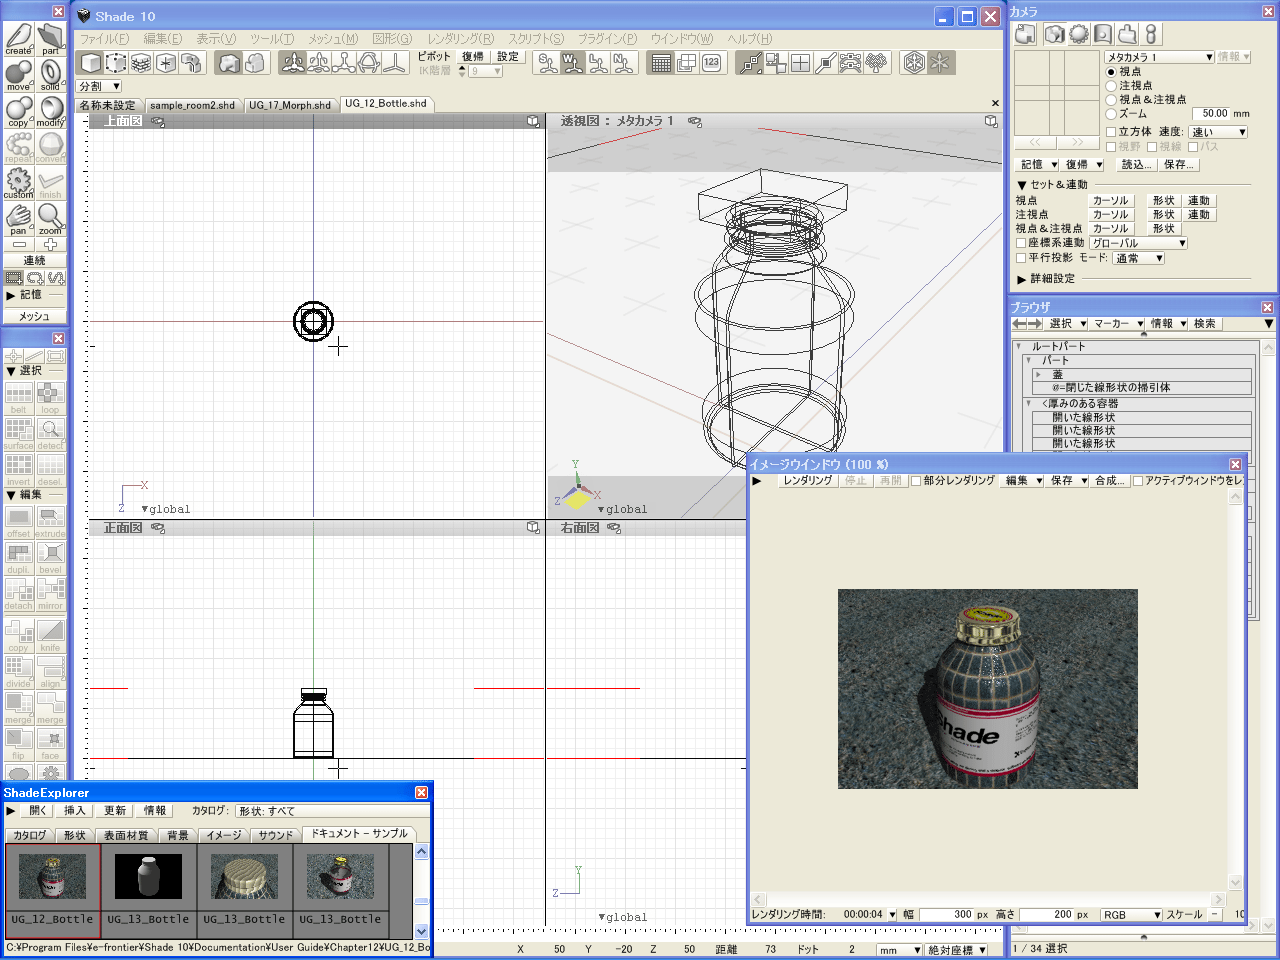Viewport: 1280px width, 960px height.
Task: Click the loop selection tool
Action: [50, 398]
